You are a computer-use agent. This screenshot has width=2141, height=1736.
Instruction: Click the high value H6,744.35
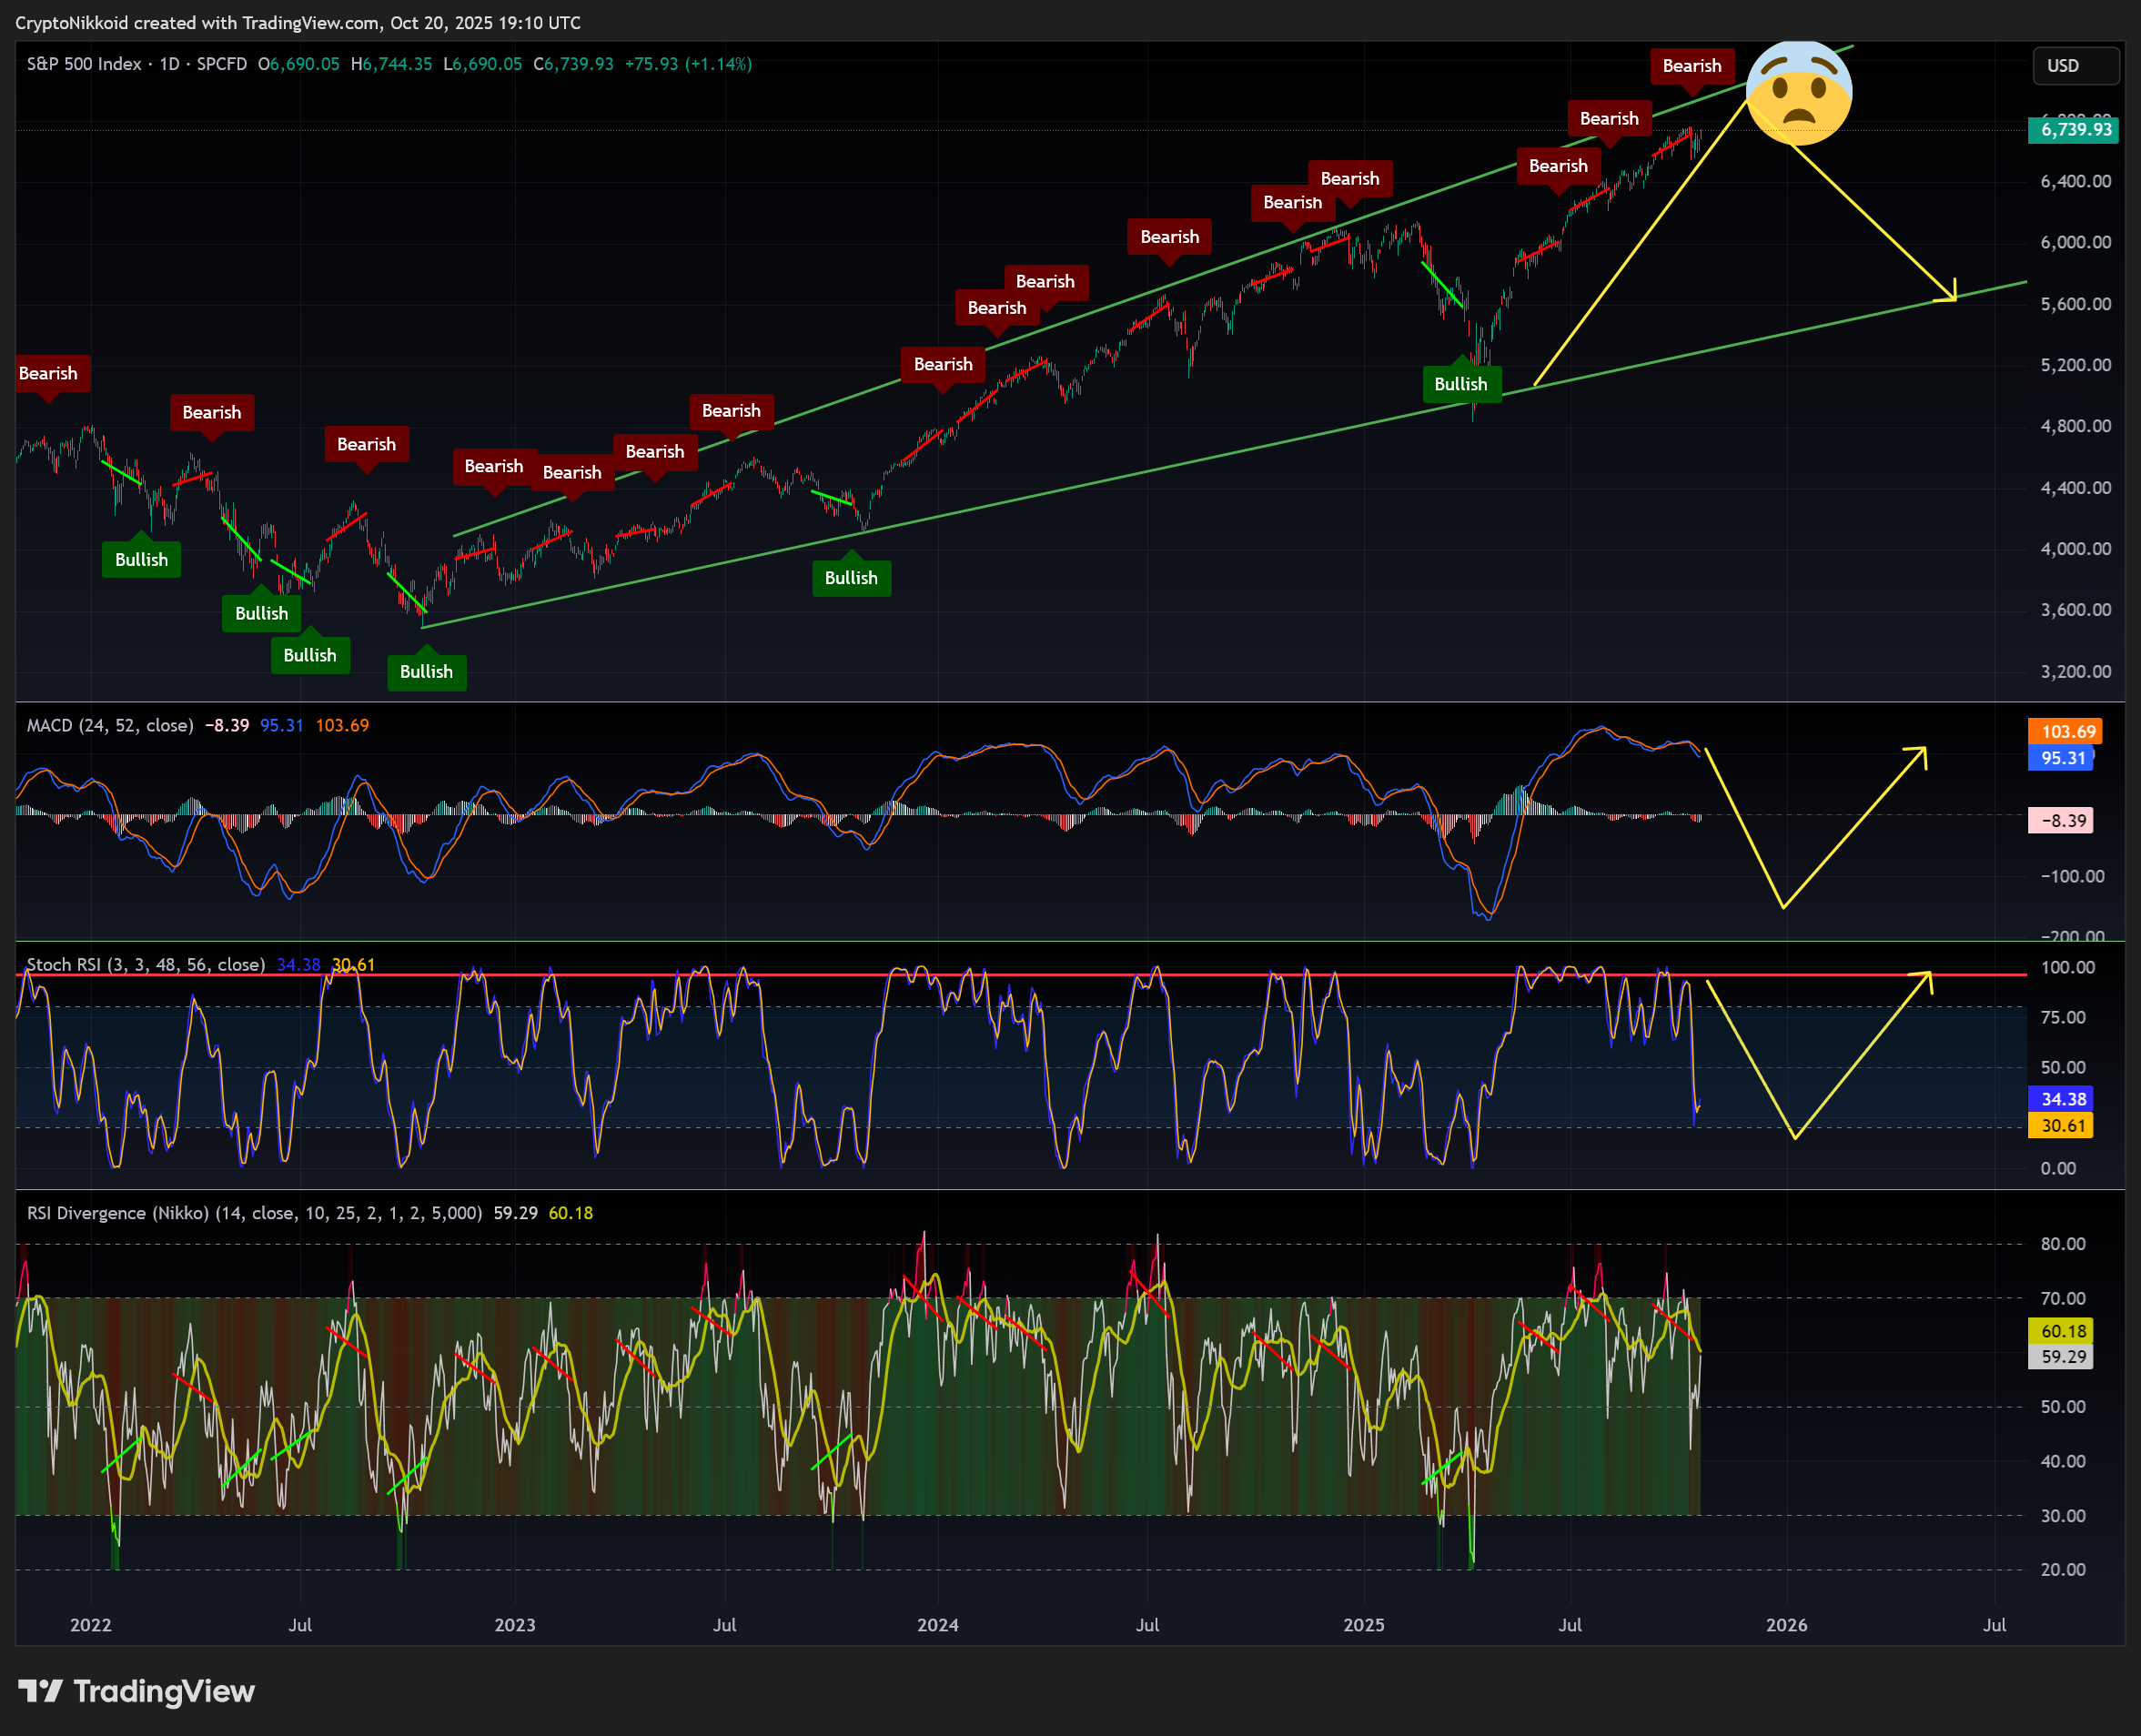pos(392,64)
